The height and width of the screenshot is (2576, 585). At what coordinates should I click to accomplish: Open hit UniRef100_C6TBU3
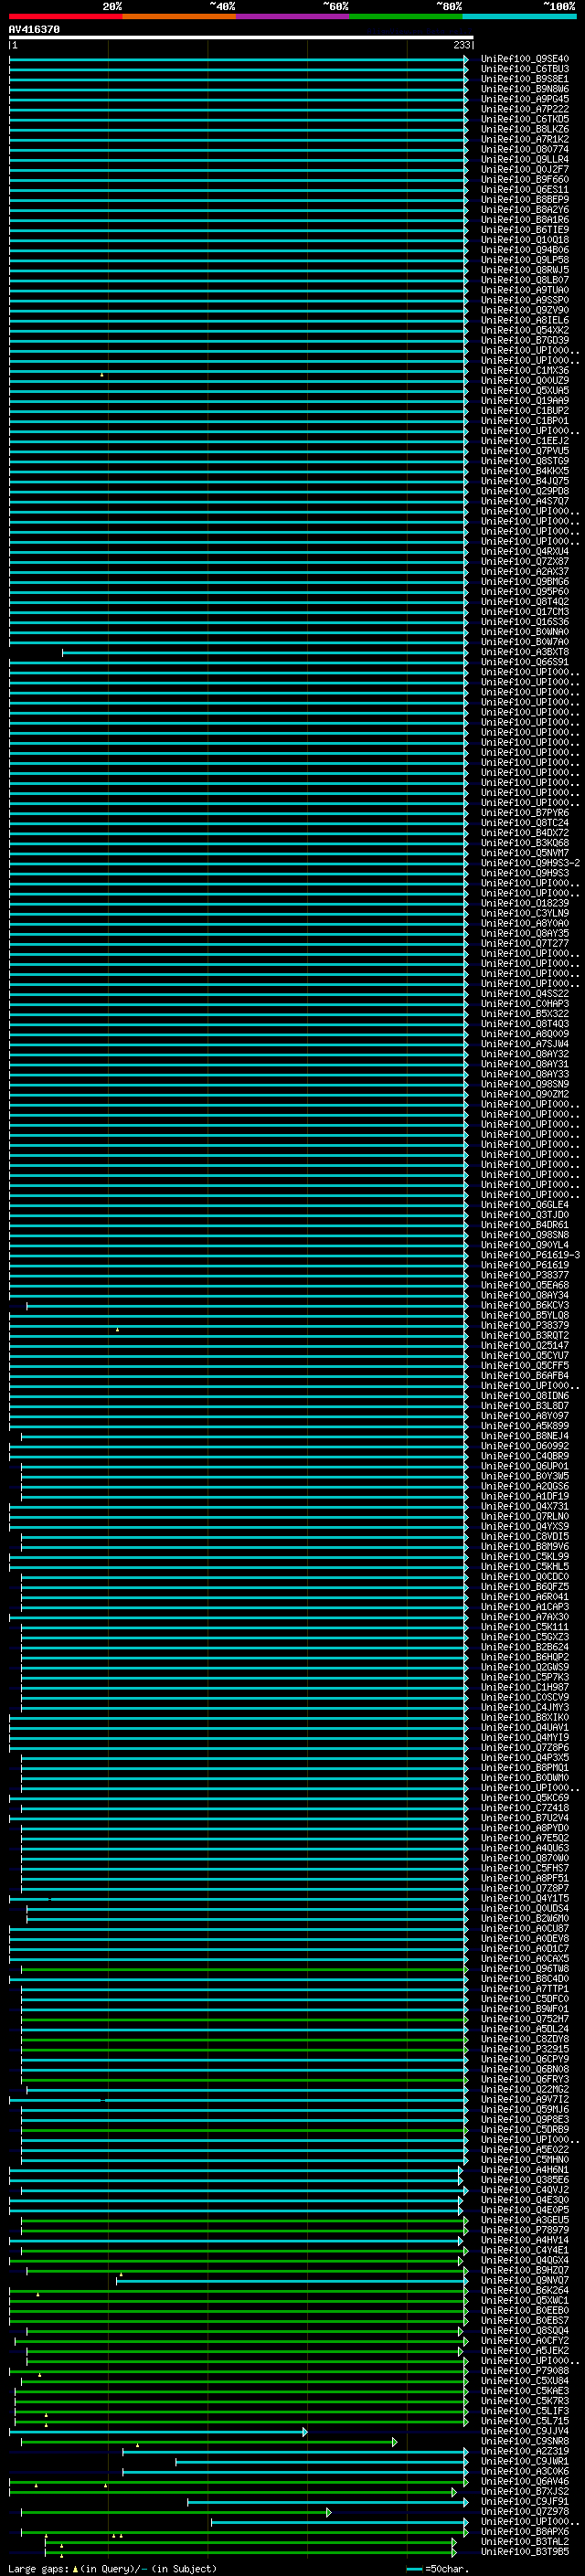point(525,69)
